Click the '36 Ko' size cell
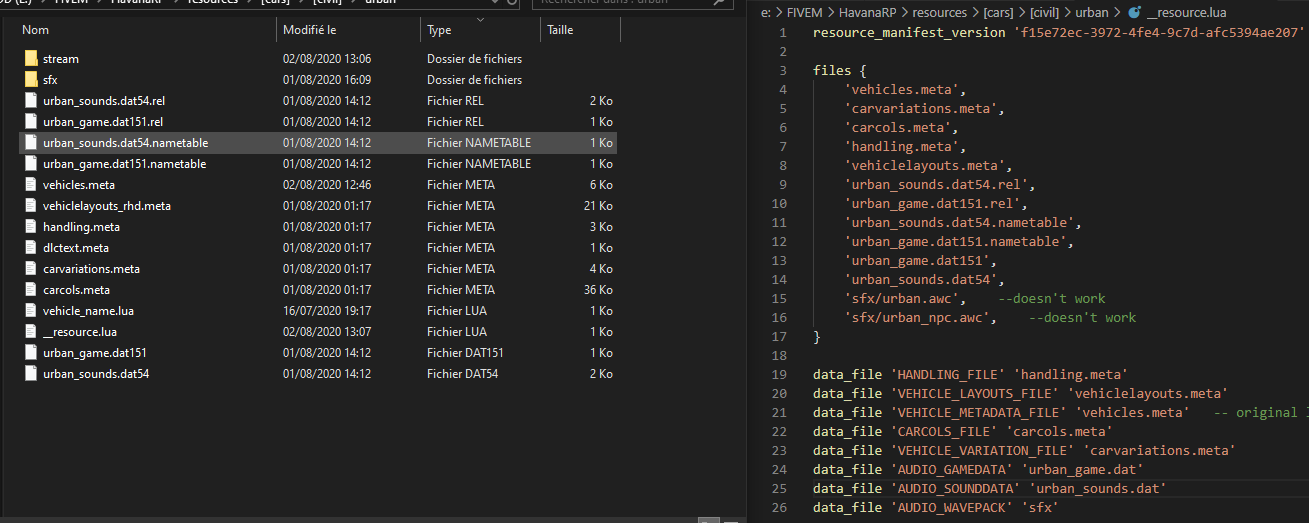The image size is (1309, 523). point(598,290)
